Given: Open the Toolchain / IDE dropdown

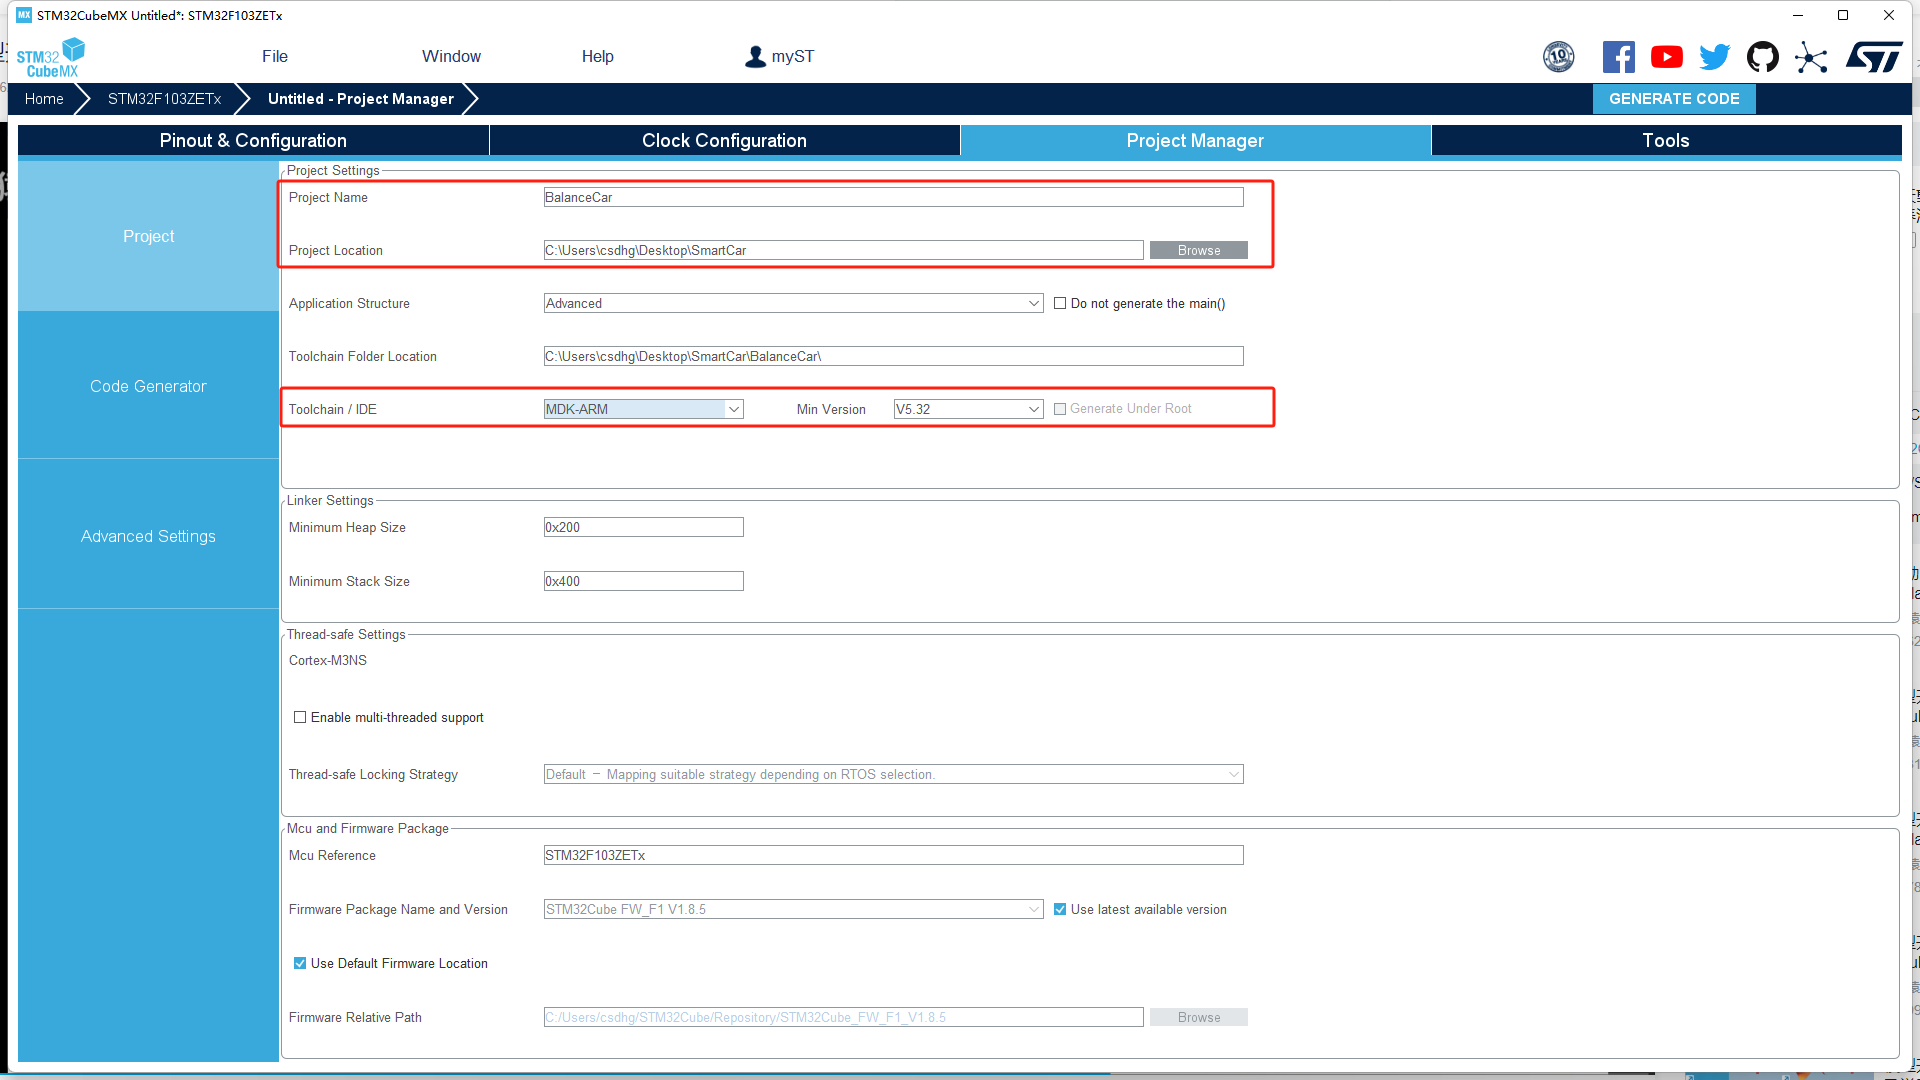Looking at the screenshot, I should click(643, 409).
